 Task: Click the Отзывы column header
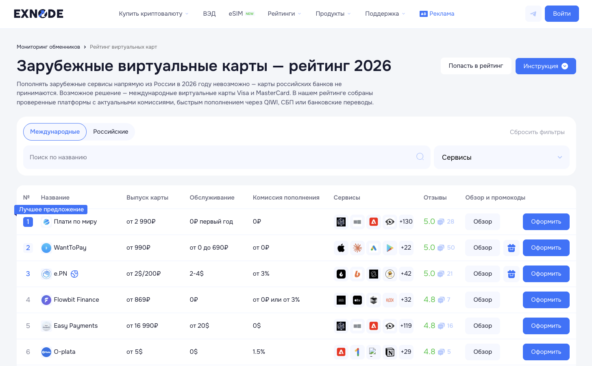point(435,198)
